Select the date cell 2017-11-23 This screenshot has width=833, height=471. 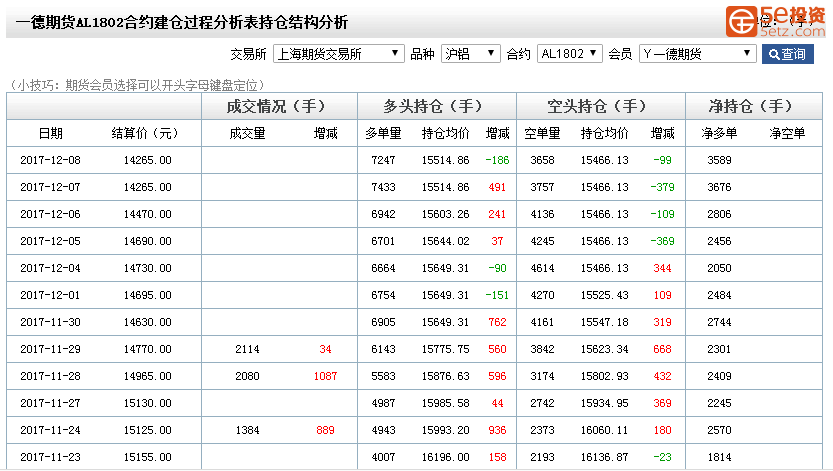coord(50,457)
